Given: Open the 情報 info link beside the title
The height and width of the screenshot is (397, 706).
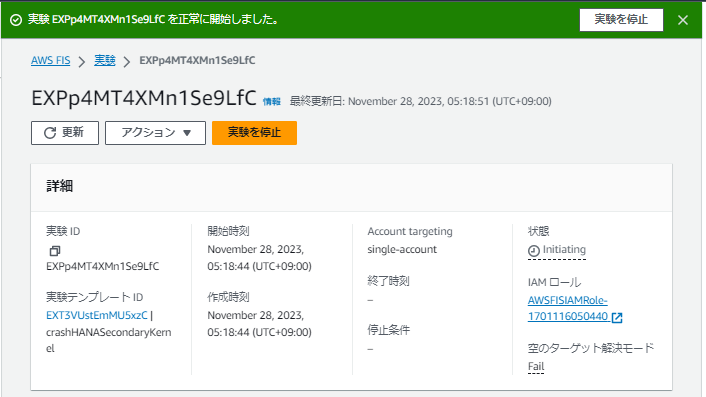Looking at the screenshot, I should [272, 102].
